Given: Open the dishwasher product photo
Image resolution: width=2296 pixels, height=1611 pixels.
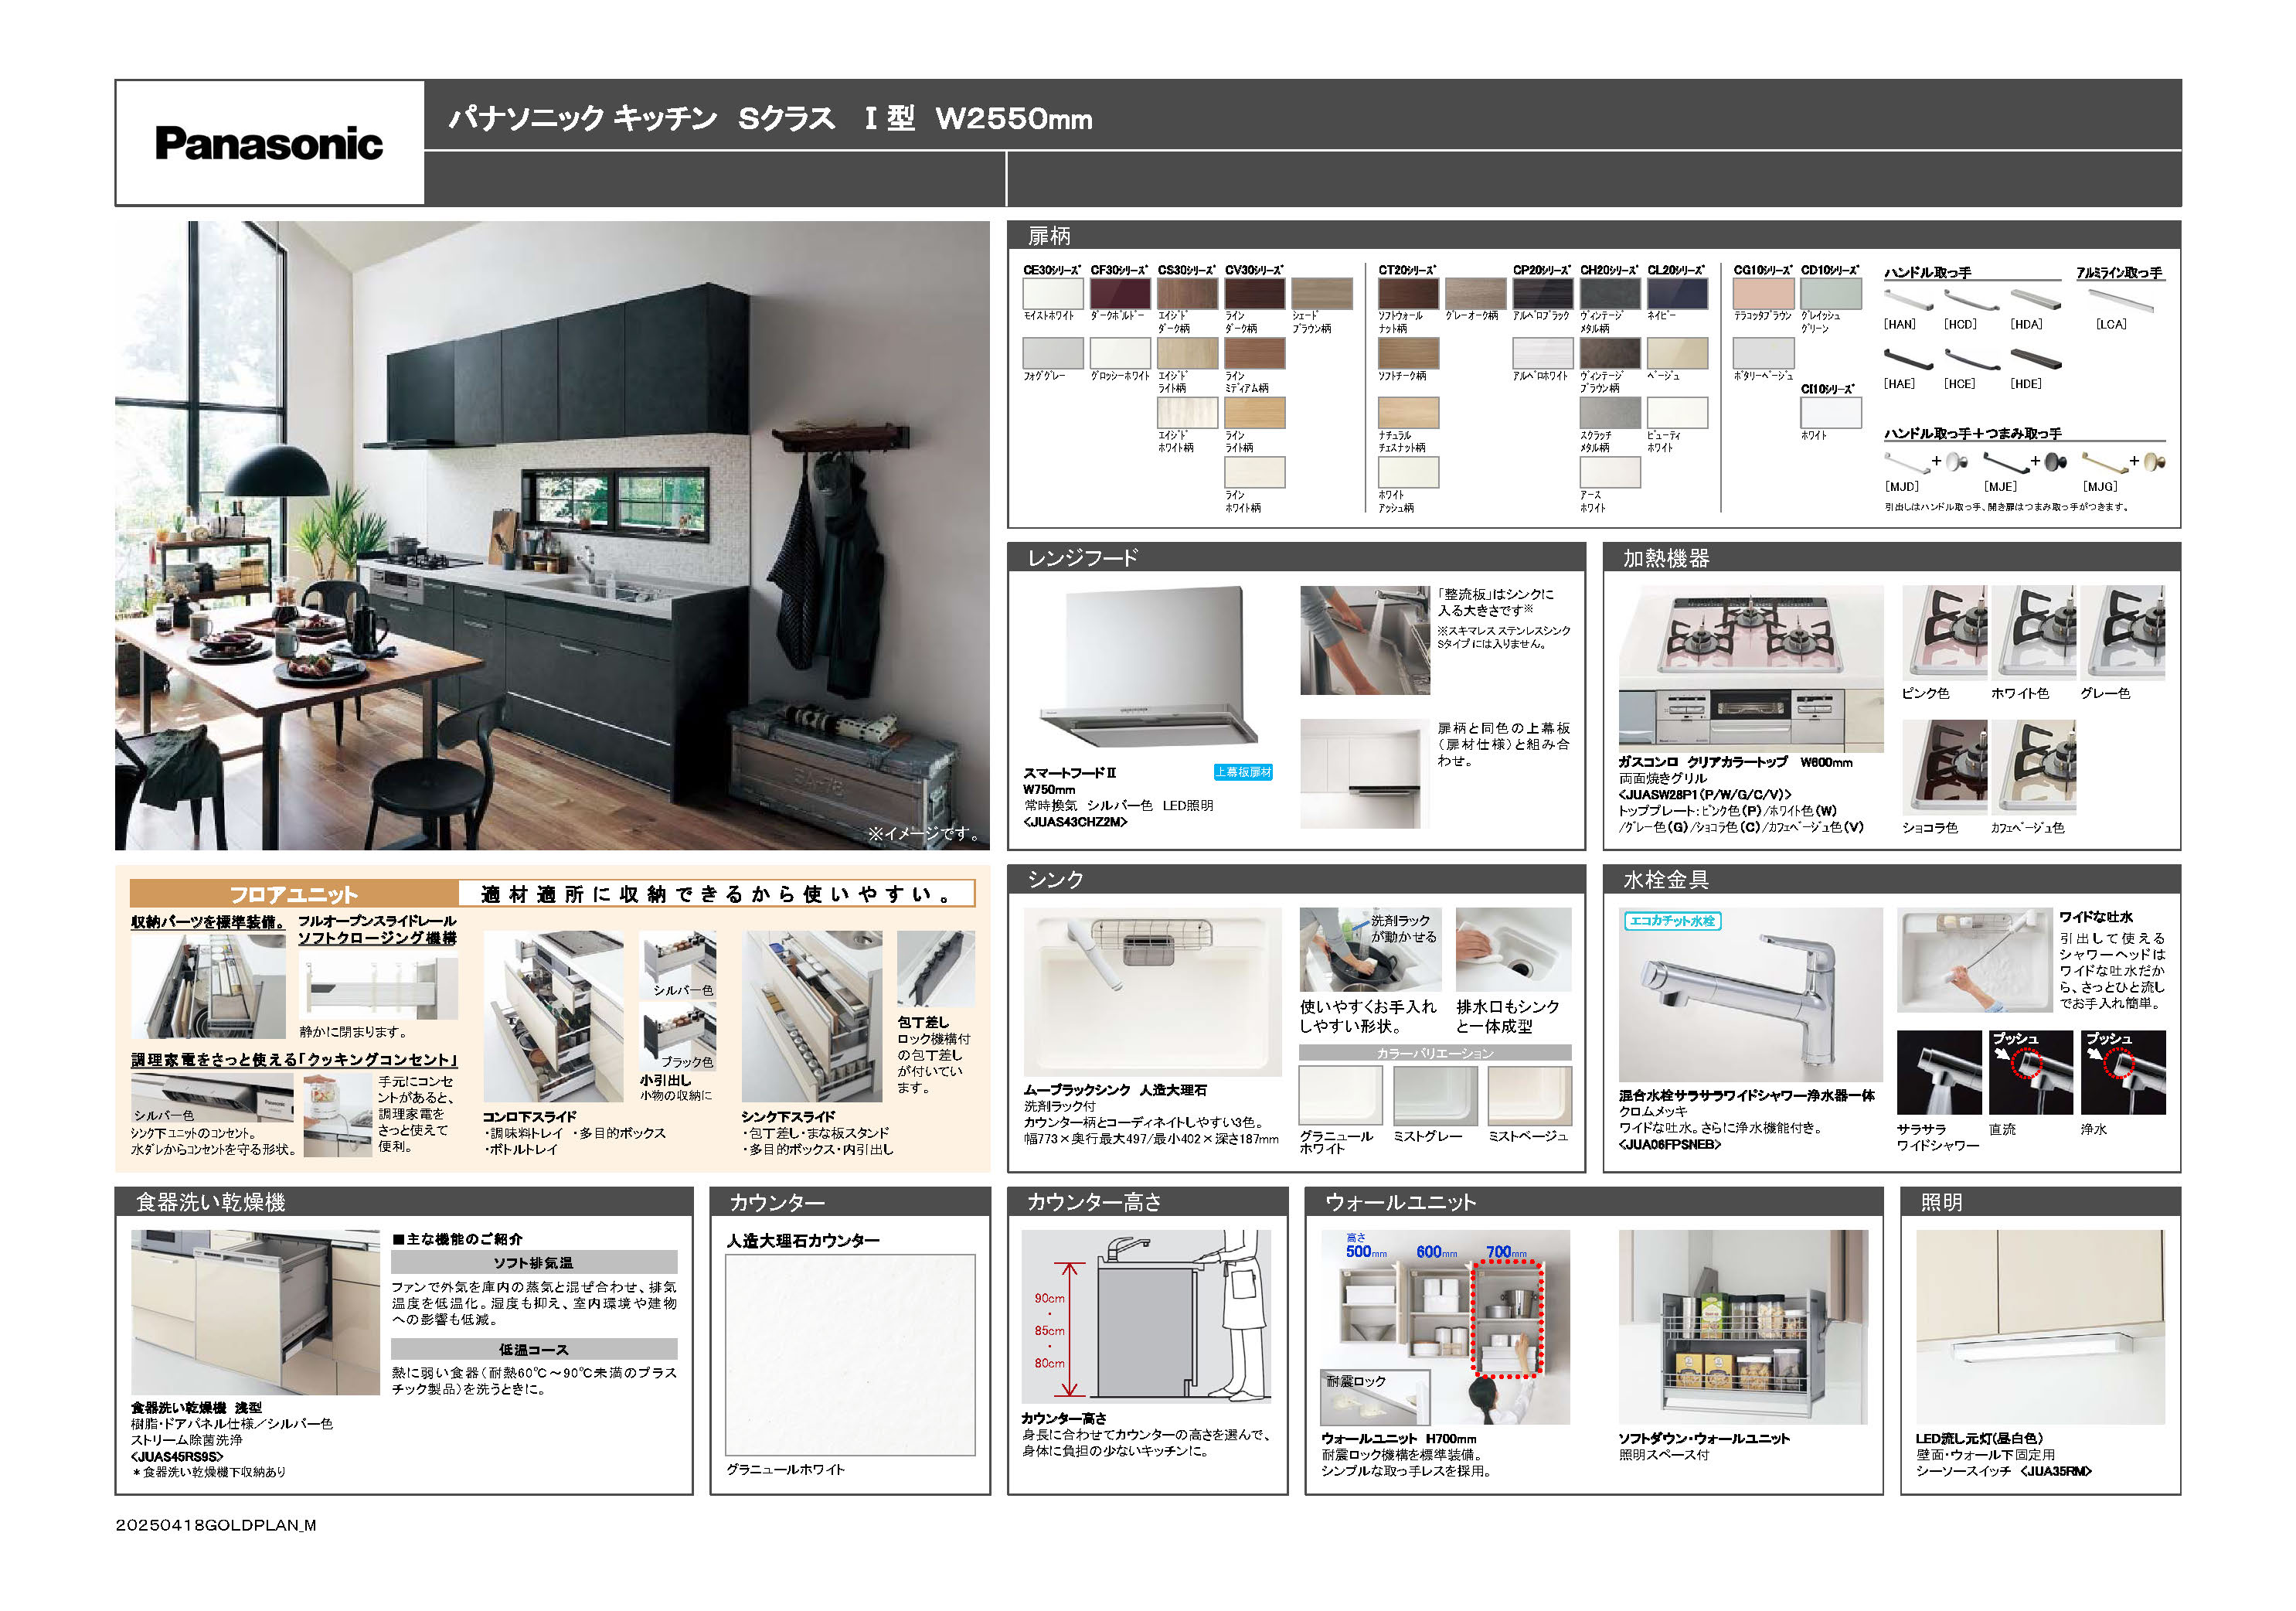Looking at the screenshot, I should click(255, 1312).
